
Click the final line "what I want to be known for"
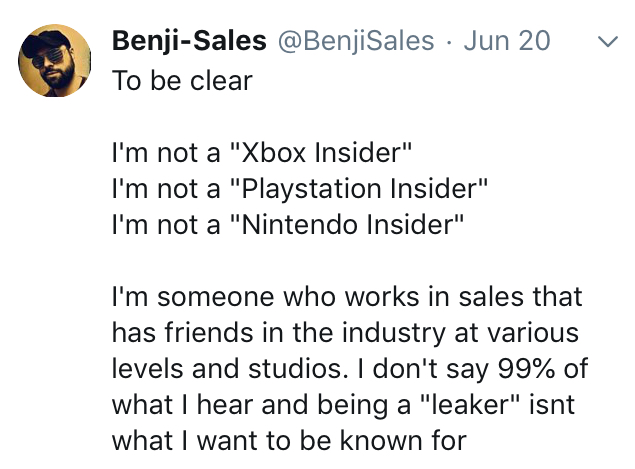[289, 441]
